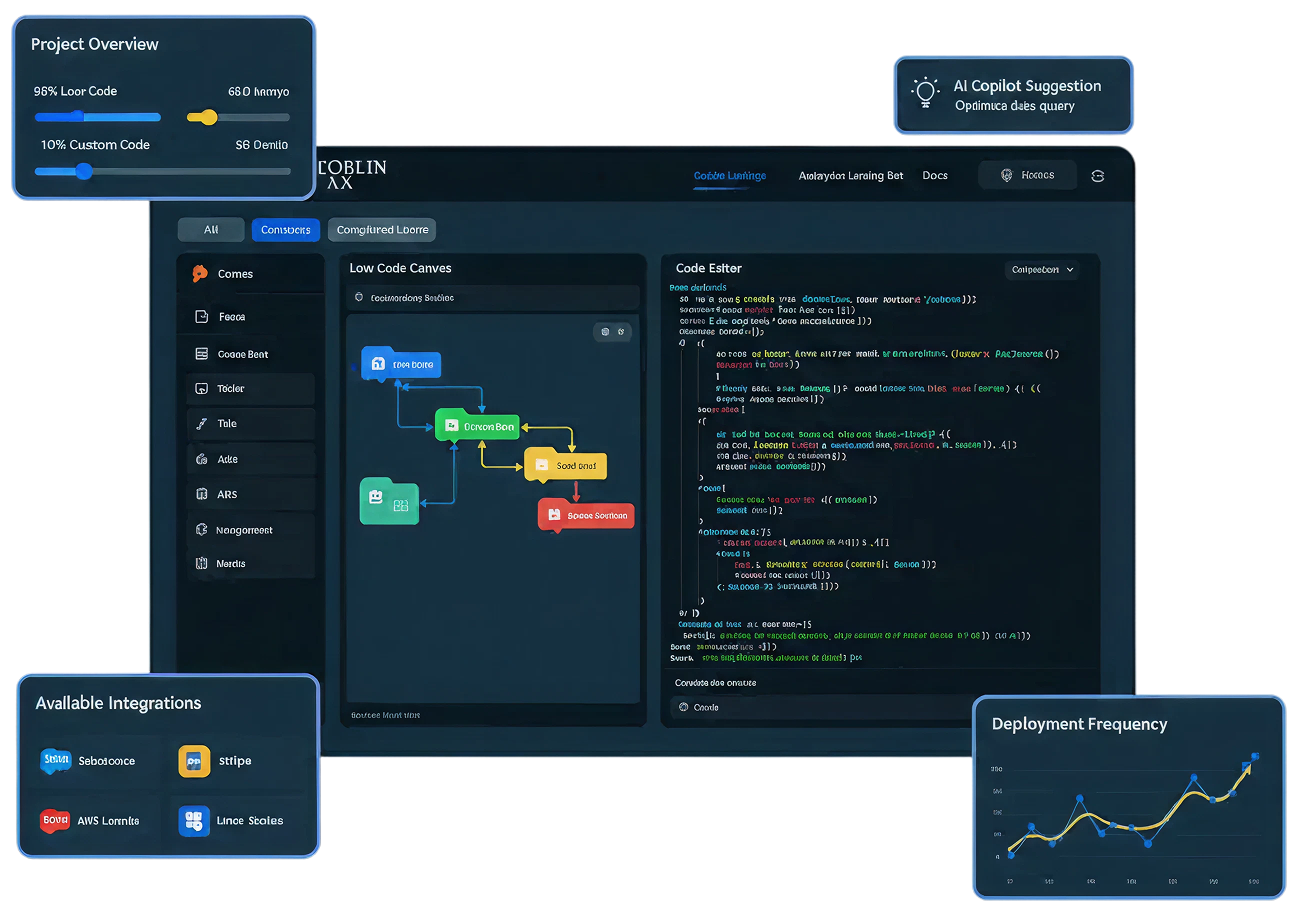Click the Hocacs button in header
Screen dimensions: 1294x916
click(x=1028, y=176)
